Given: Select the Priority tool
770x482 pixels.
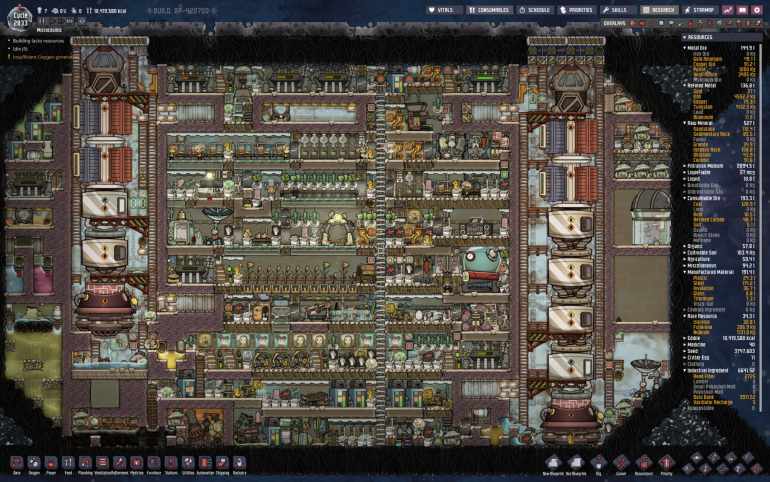Looking at the screenshot, I should tap(666, 464).
